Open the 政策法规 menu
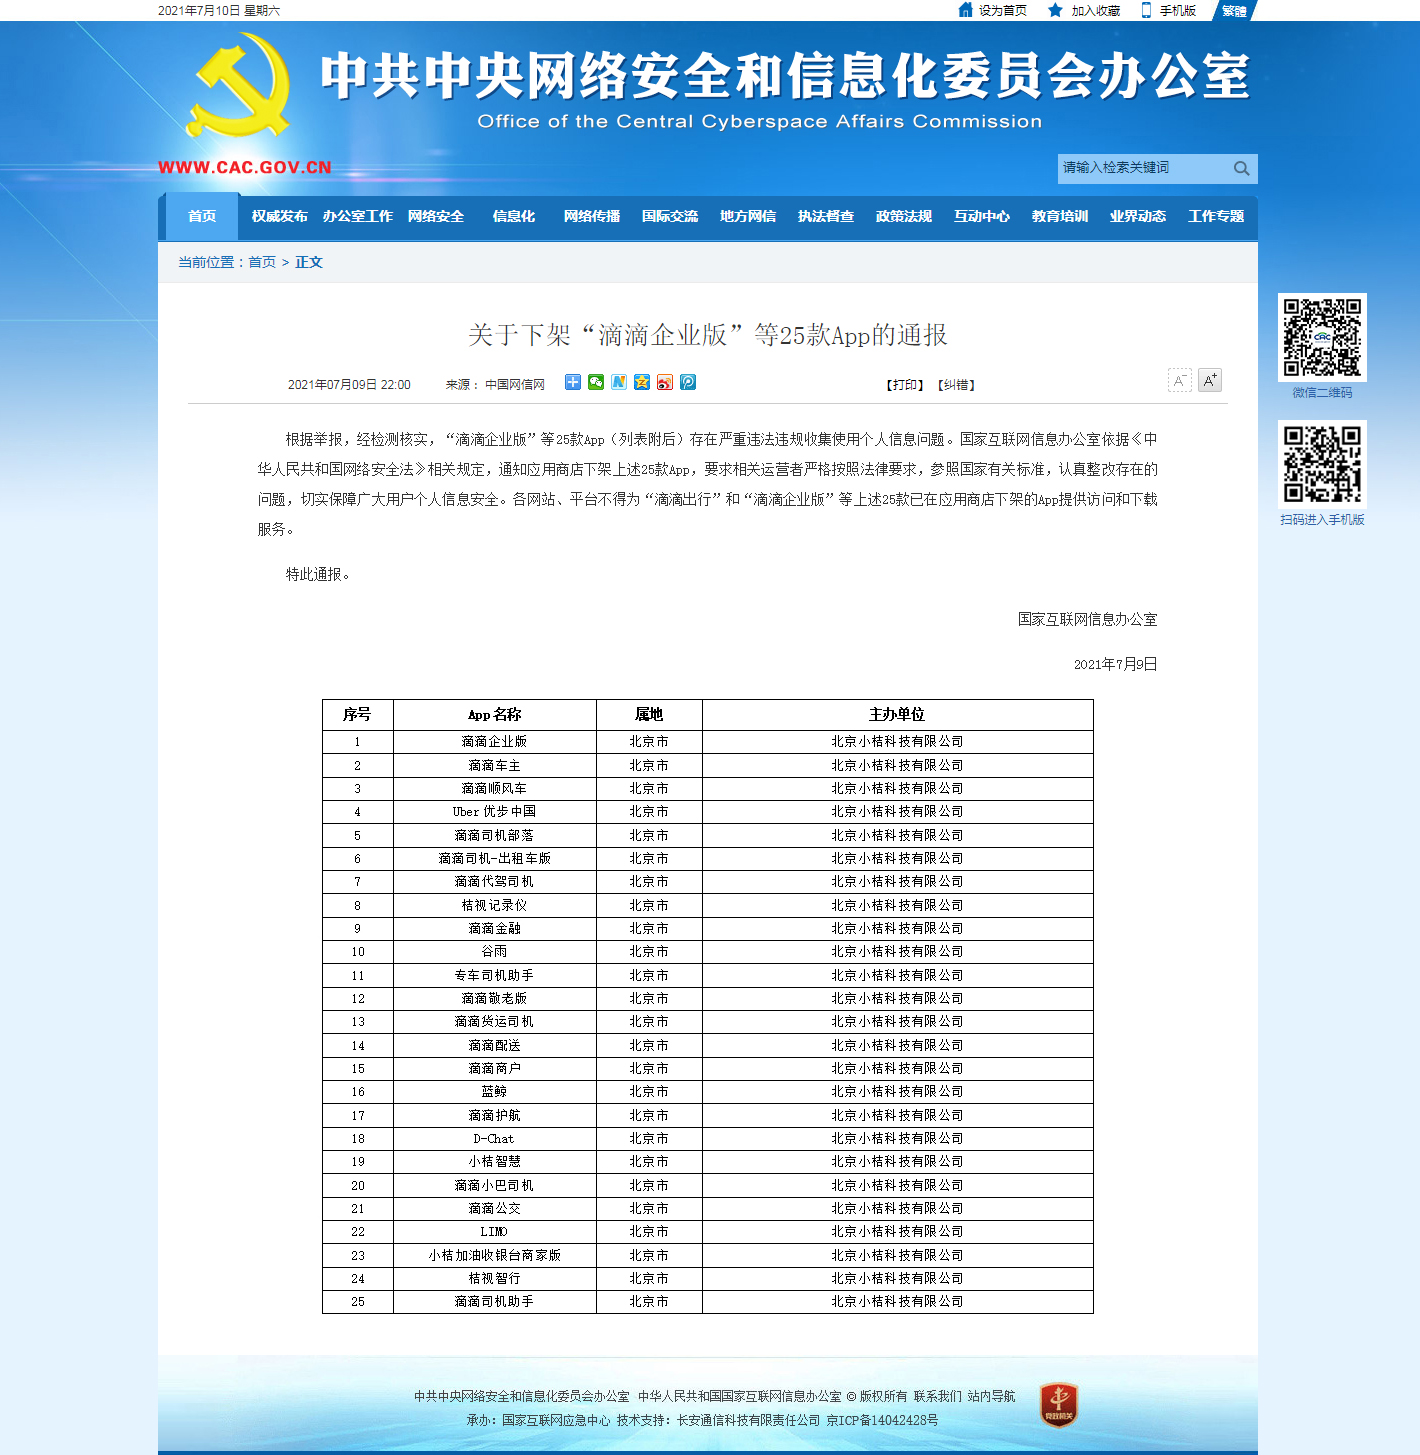Image resolution: width=1420 pixels, height=1455 pixels. click(904, 216)
